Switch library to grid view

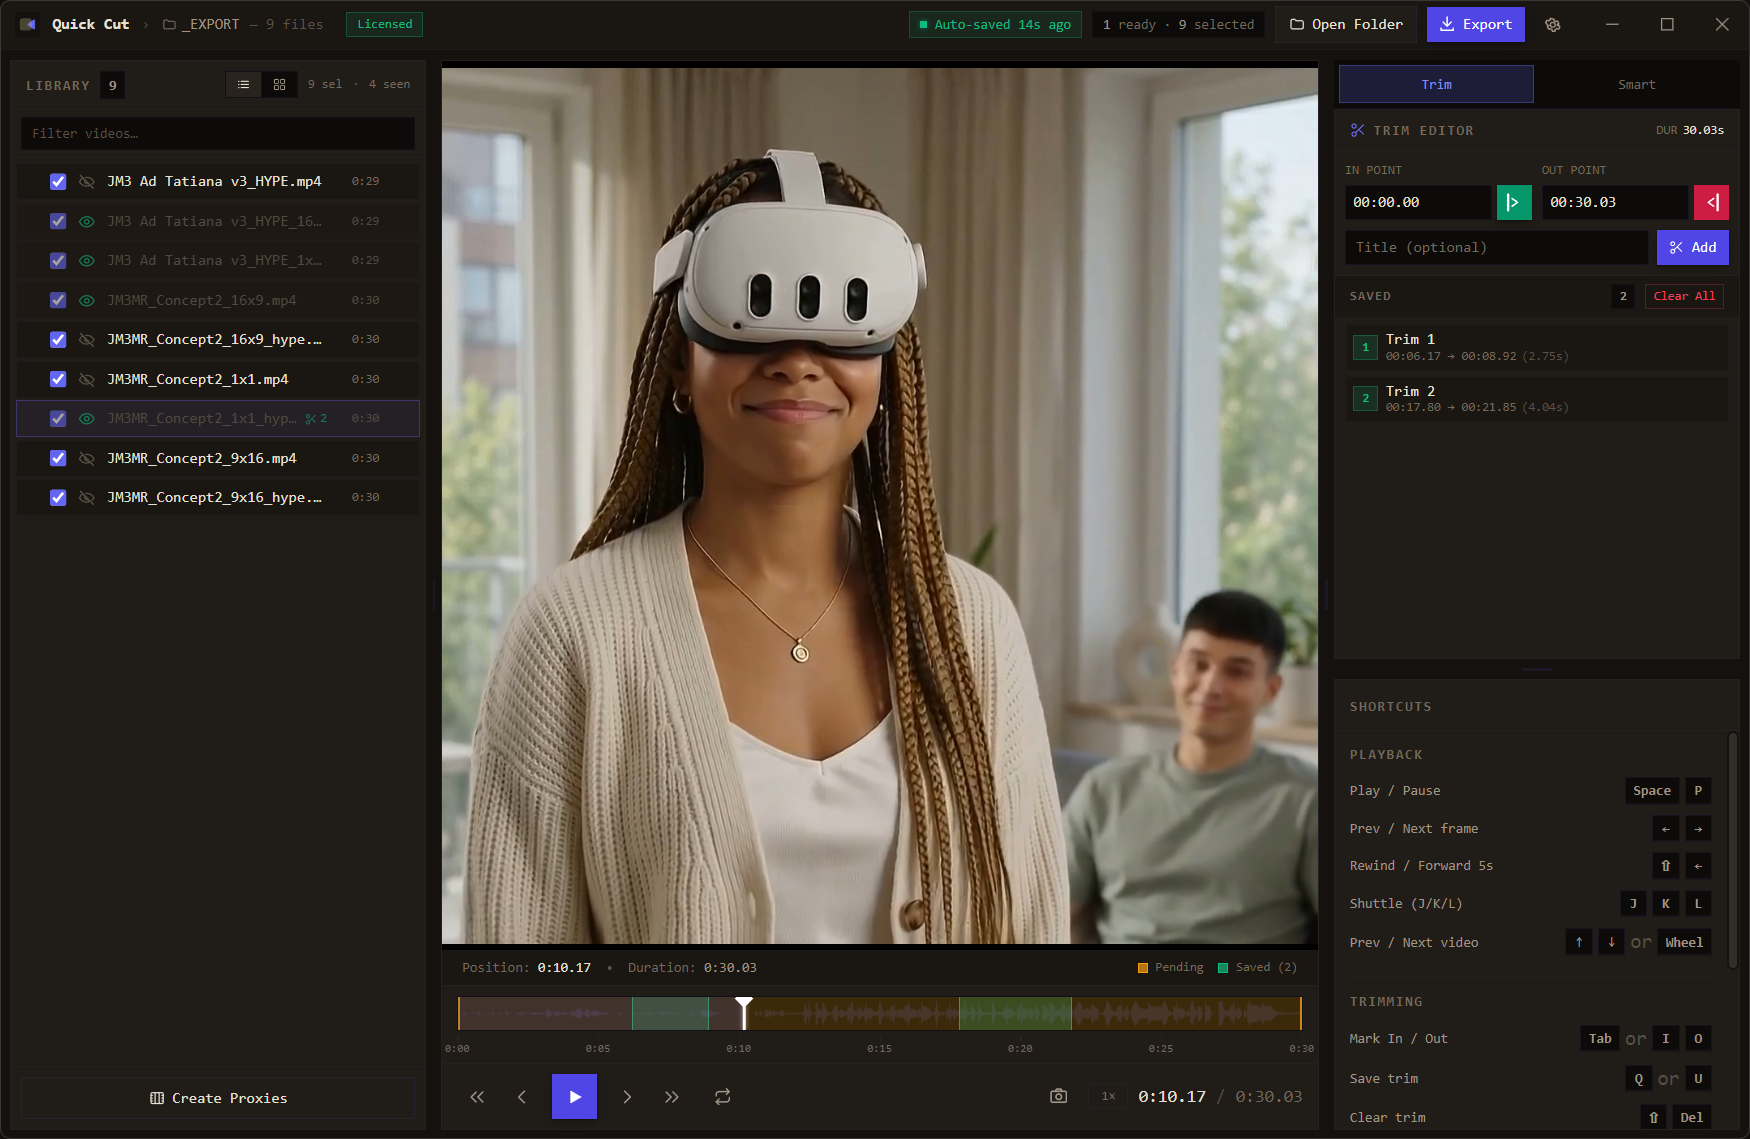coord(279,85)
